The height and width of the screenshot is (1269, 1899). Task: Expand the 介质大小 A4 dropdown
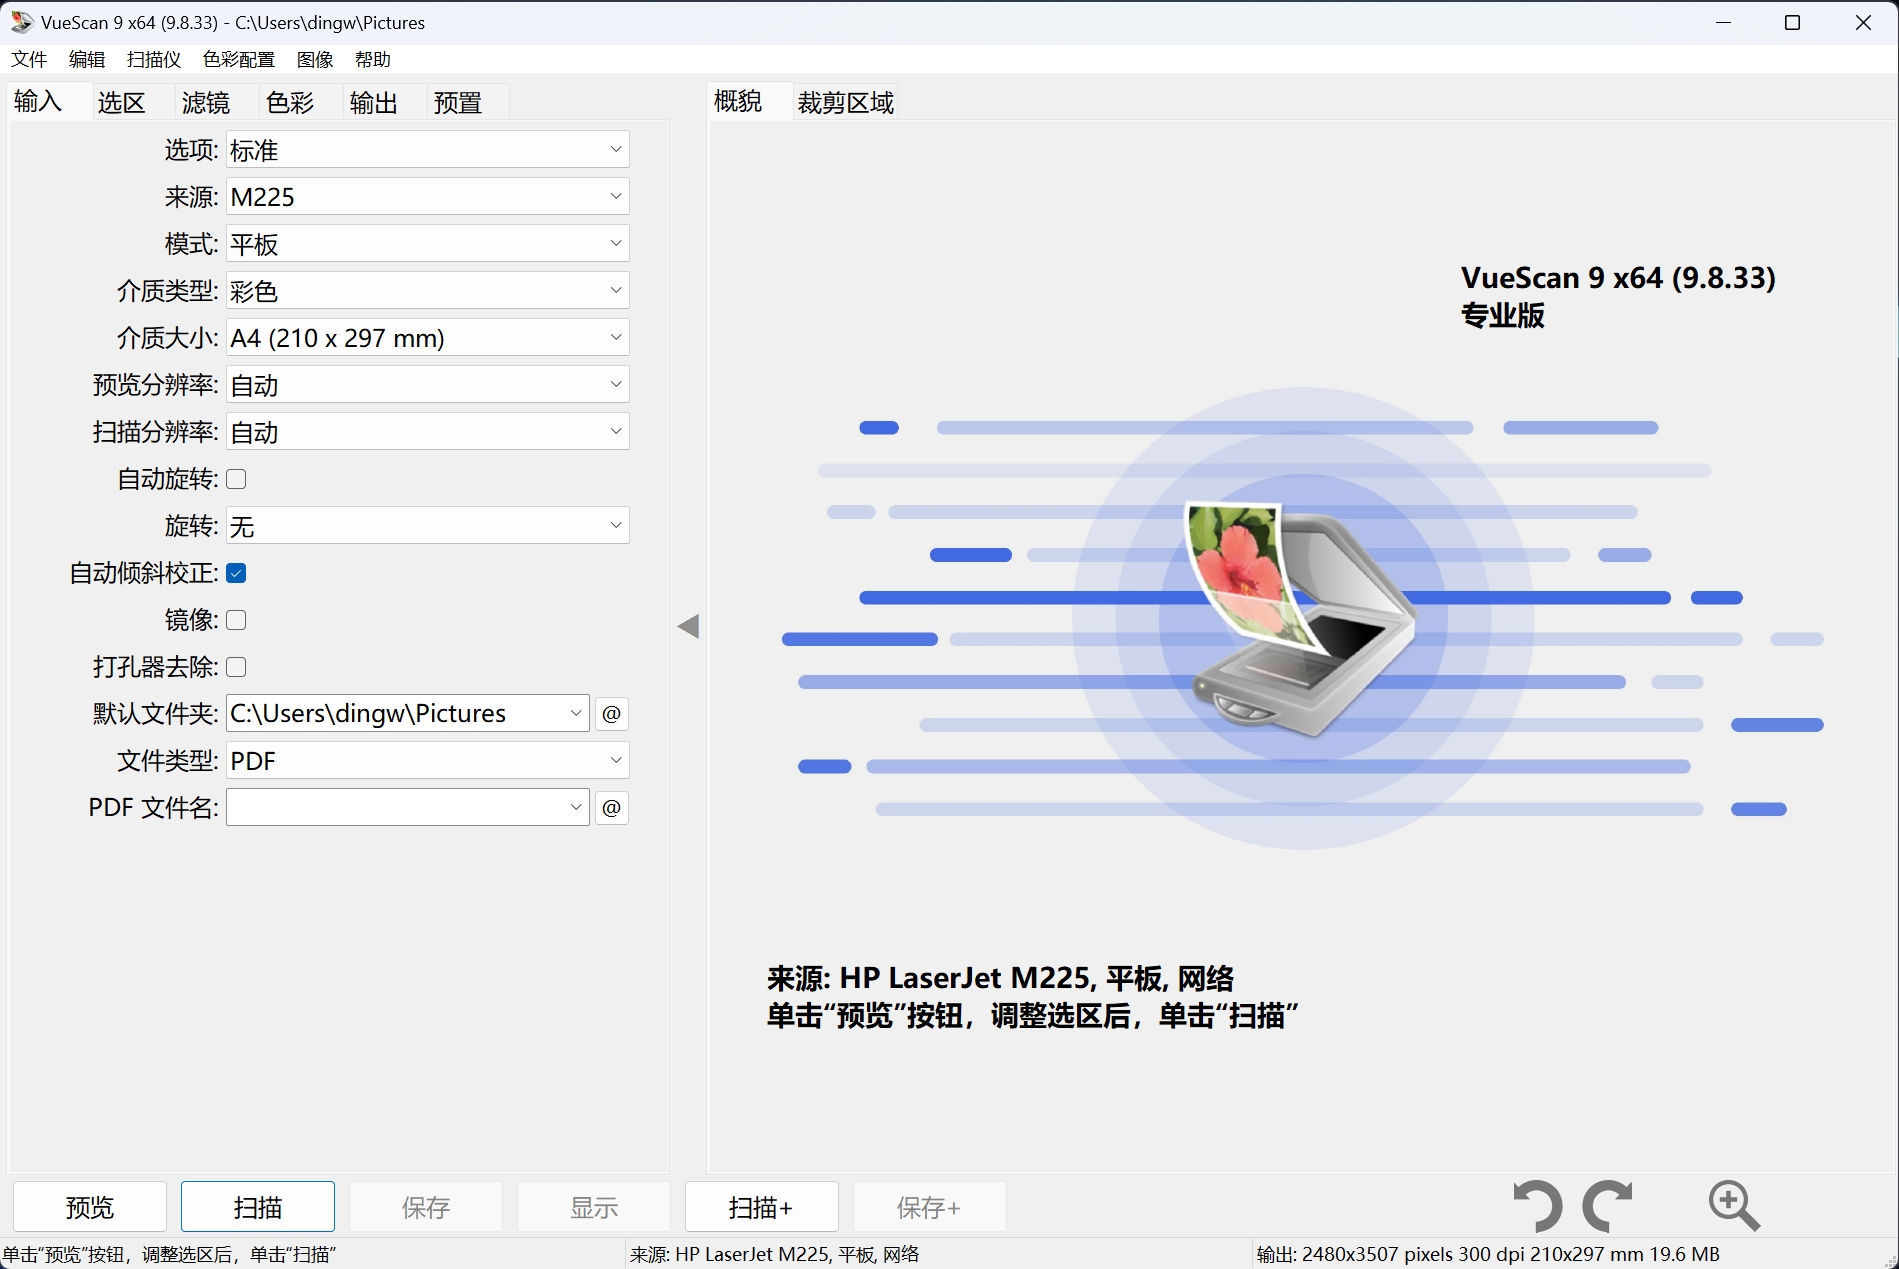point(427,338)
